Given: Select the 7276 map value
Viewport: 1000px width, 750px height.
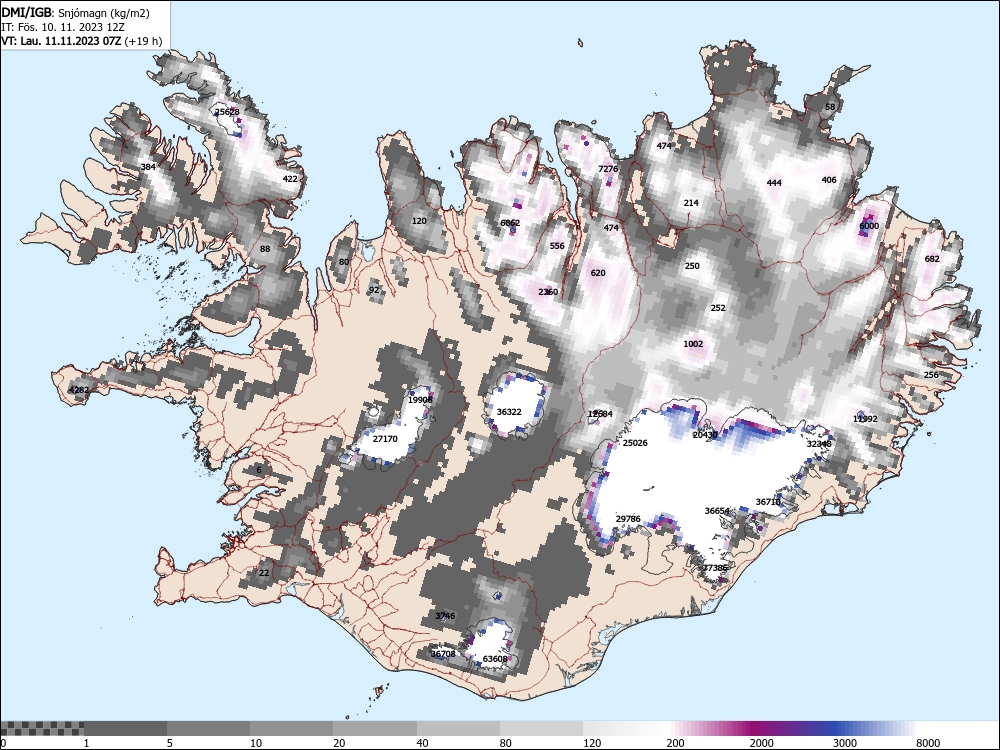Looking at the screenshot, I should (608, 168).
